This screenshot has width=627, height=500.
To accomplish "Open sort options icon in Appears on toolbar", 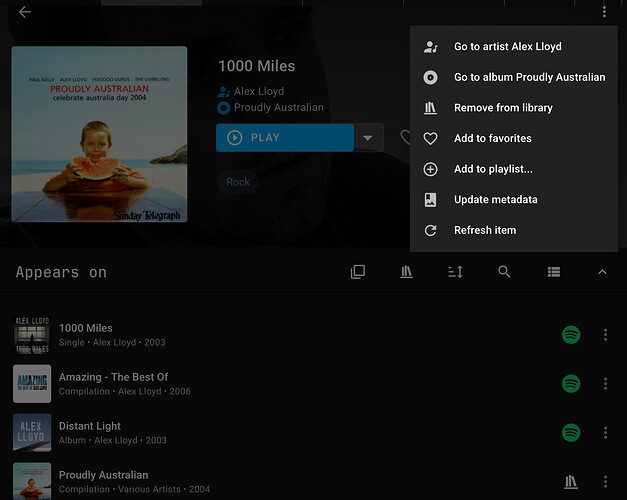I will [x=455, y=272].
